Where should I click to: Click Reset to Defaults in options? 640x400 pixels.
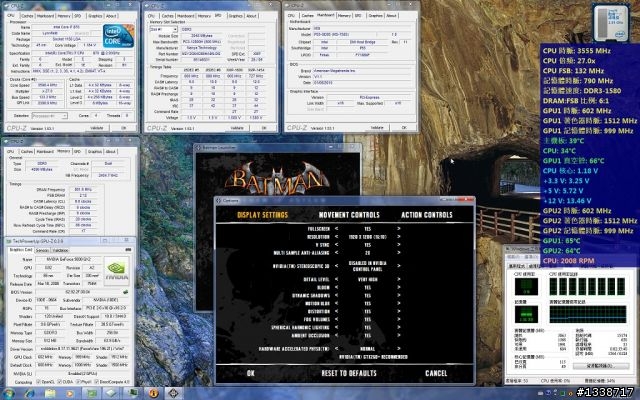[349, 373]
